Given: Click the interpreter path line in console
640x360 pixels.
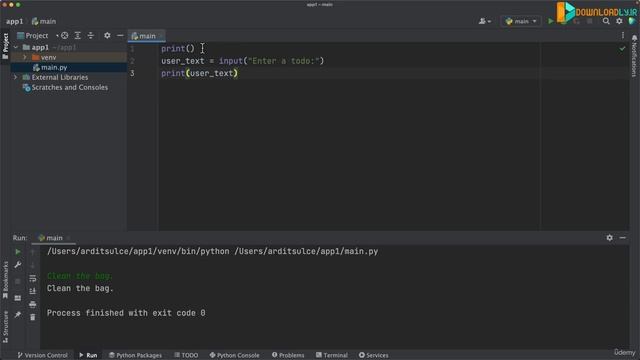Looking at the screenshot, I should 212,251.
